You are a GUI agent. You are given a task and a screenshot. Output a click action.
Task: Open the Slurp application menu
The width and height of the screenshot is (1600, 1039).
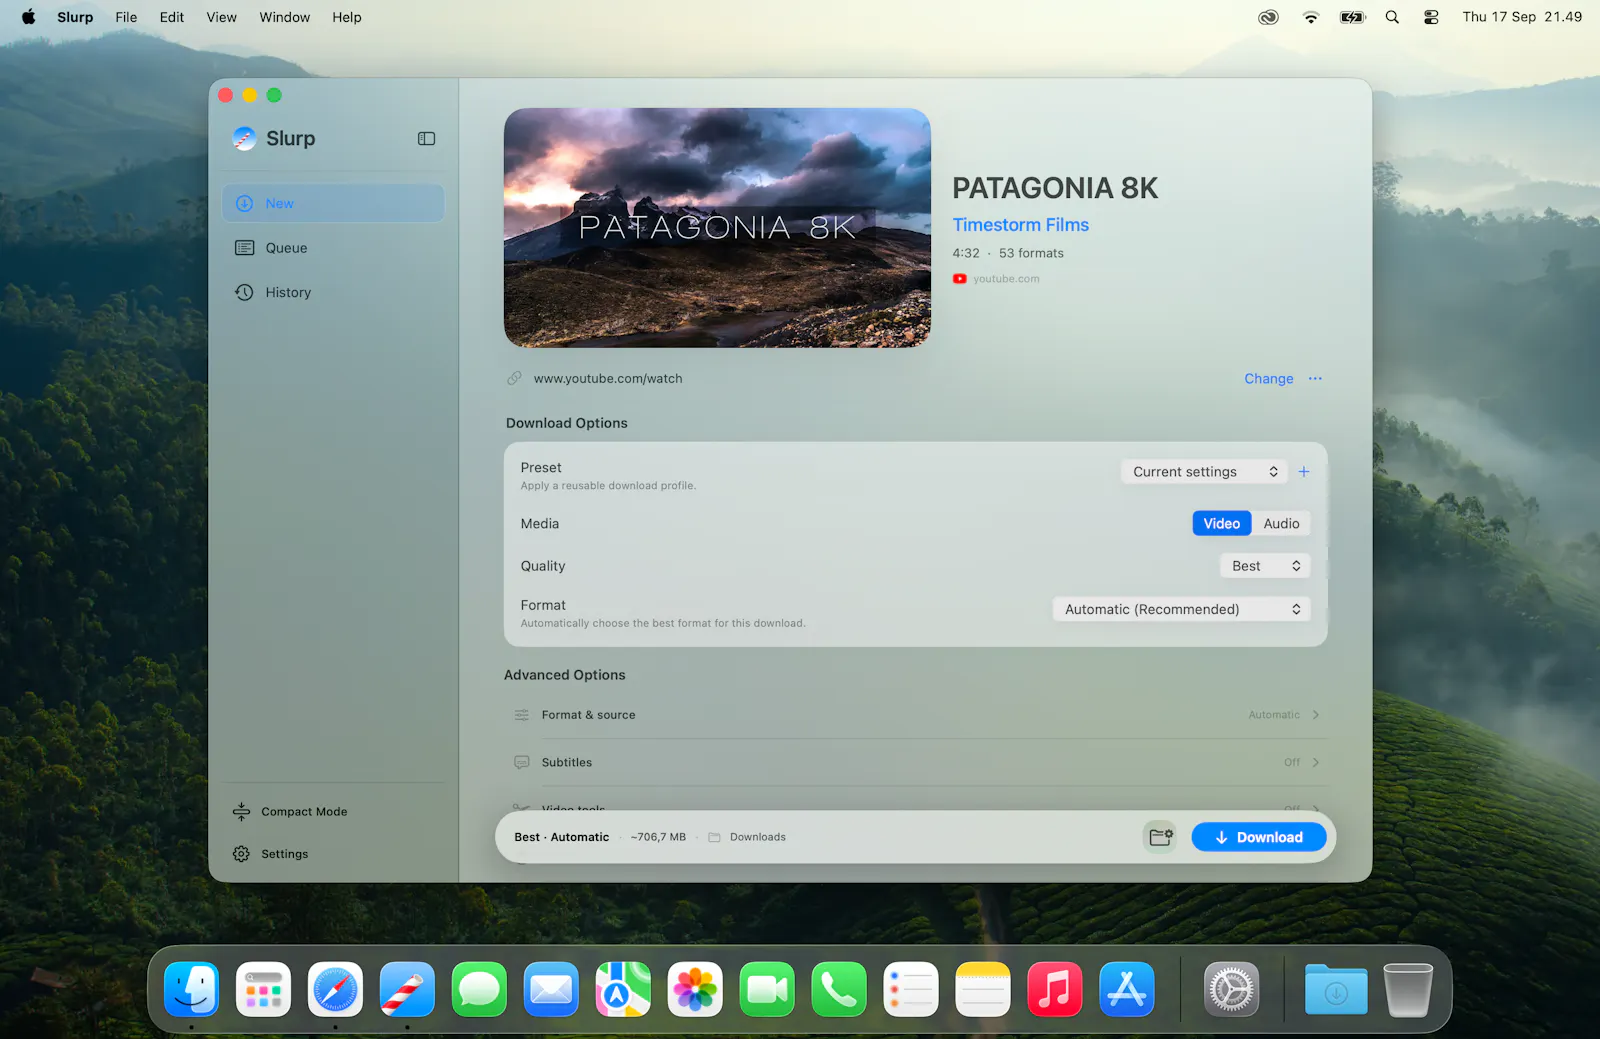(75, 17)
